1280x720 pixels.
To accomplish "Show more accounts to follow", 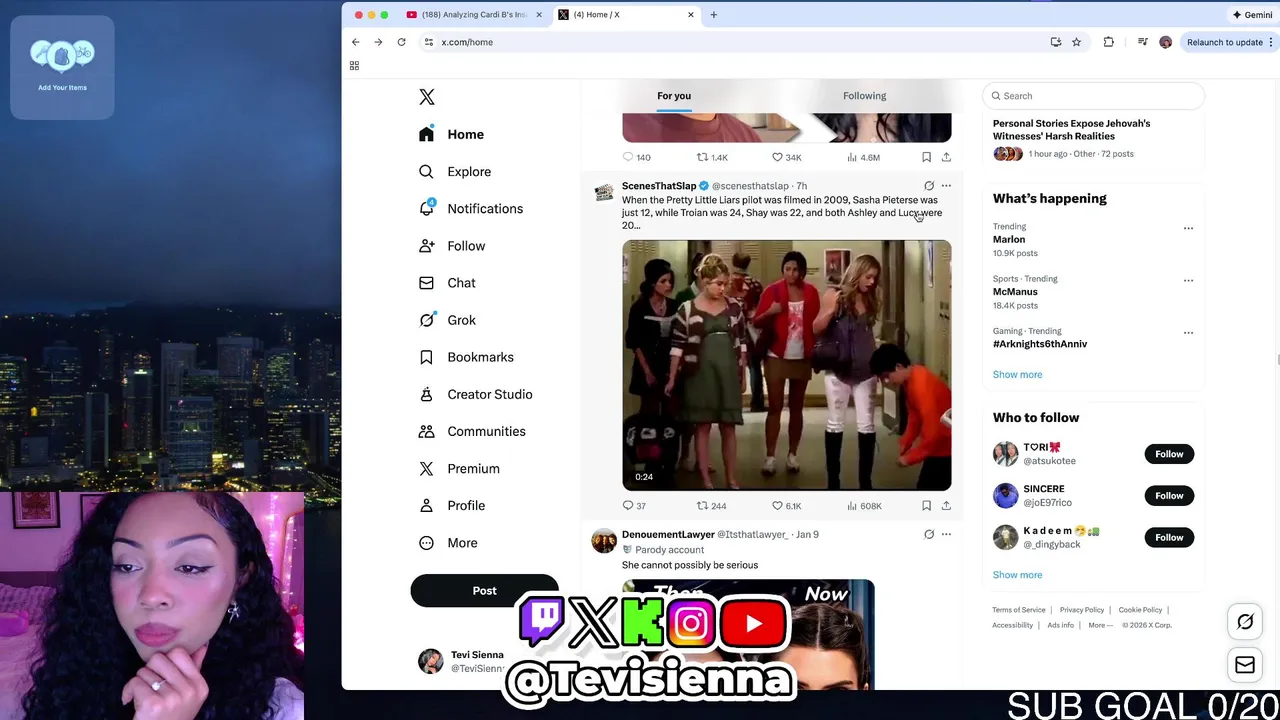I will point(1017,575).
